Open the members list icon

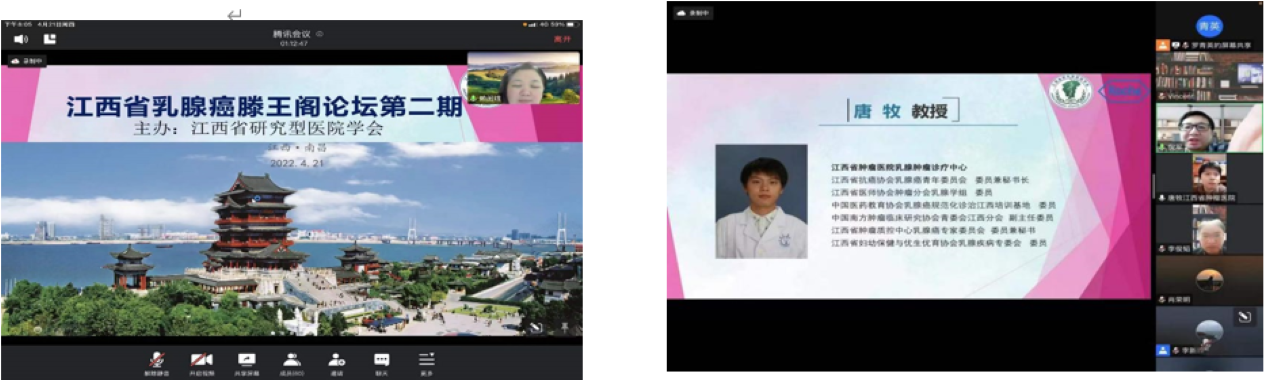click(x=291, y=361)
